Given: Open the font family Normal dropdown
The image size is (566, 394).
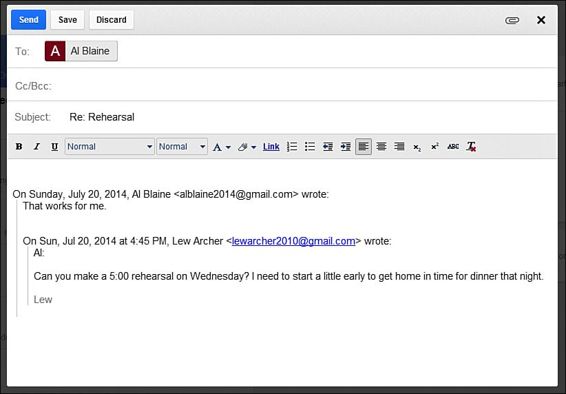Looking at the screenshot, I should (x=110, y=146).
